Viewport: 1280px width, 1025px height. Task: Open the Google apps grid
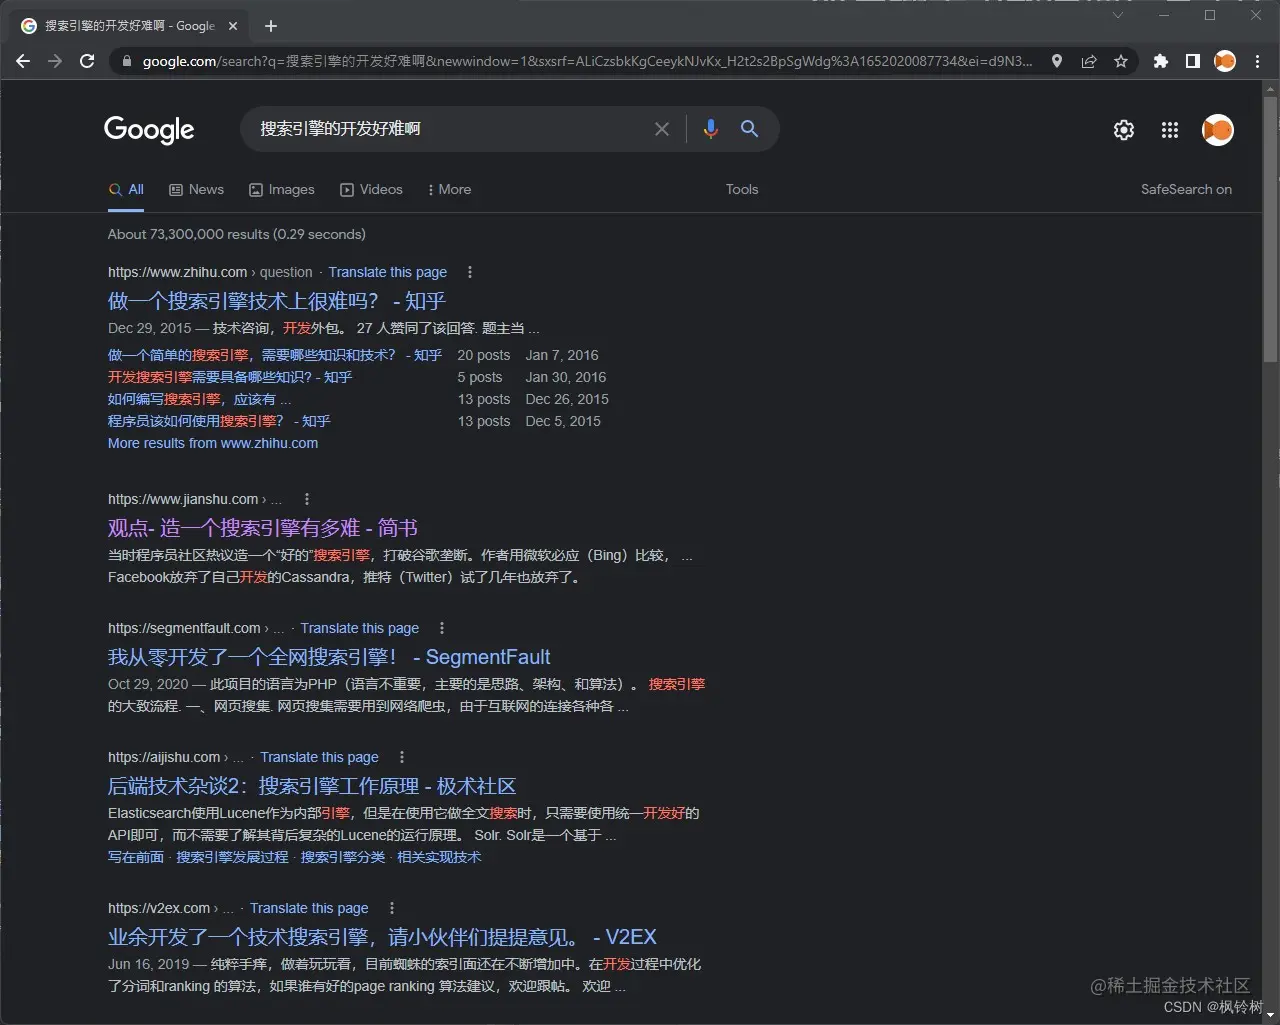click(x=1169, y=130)
